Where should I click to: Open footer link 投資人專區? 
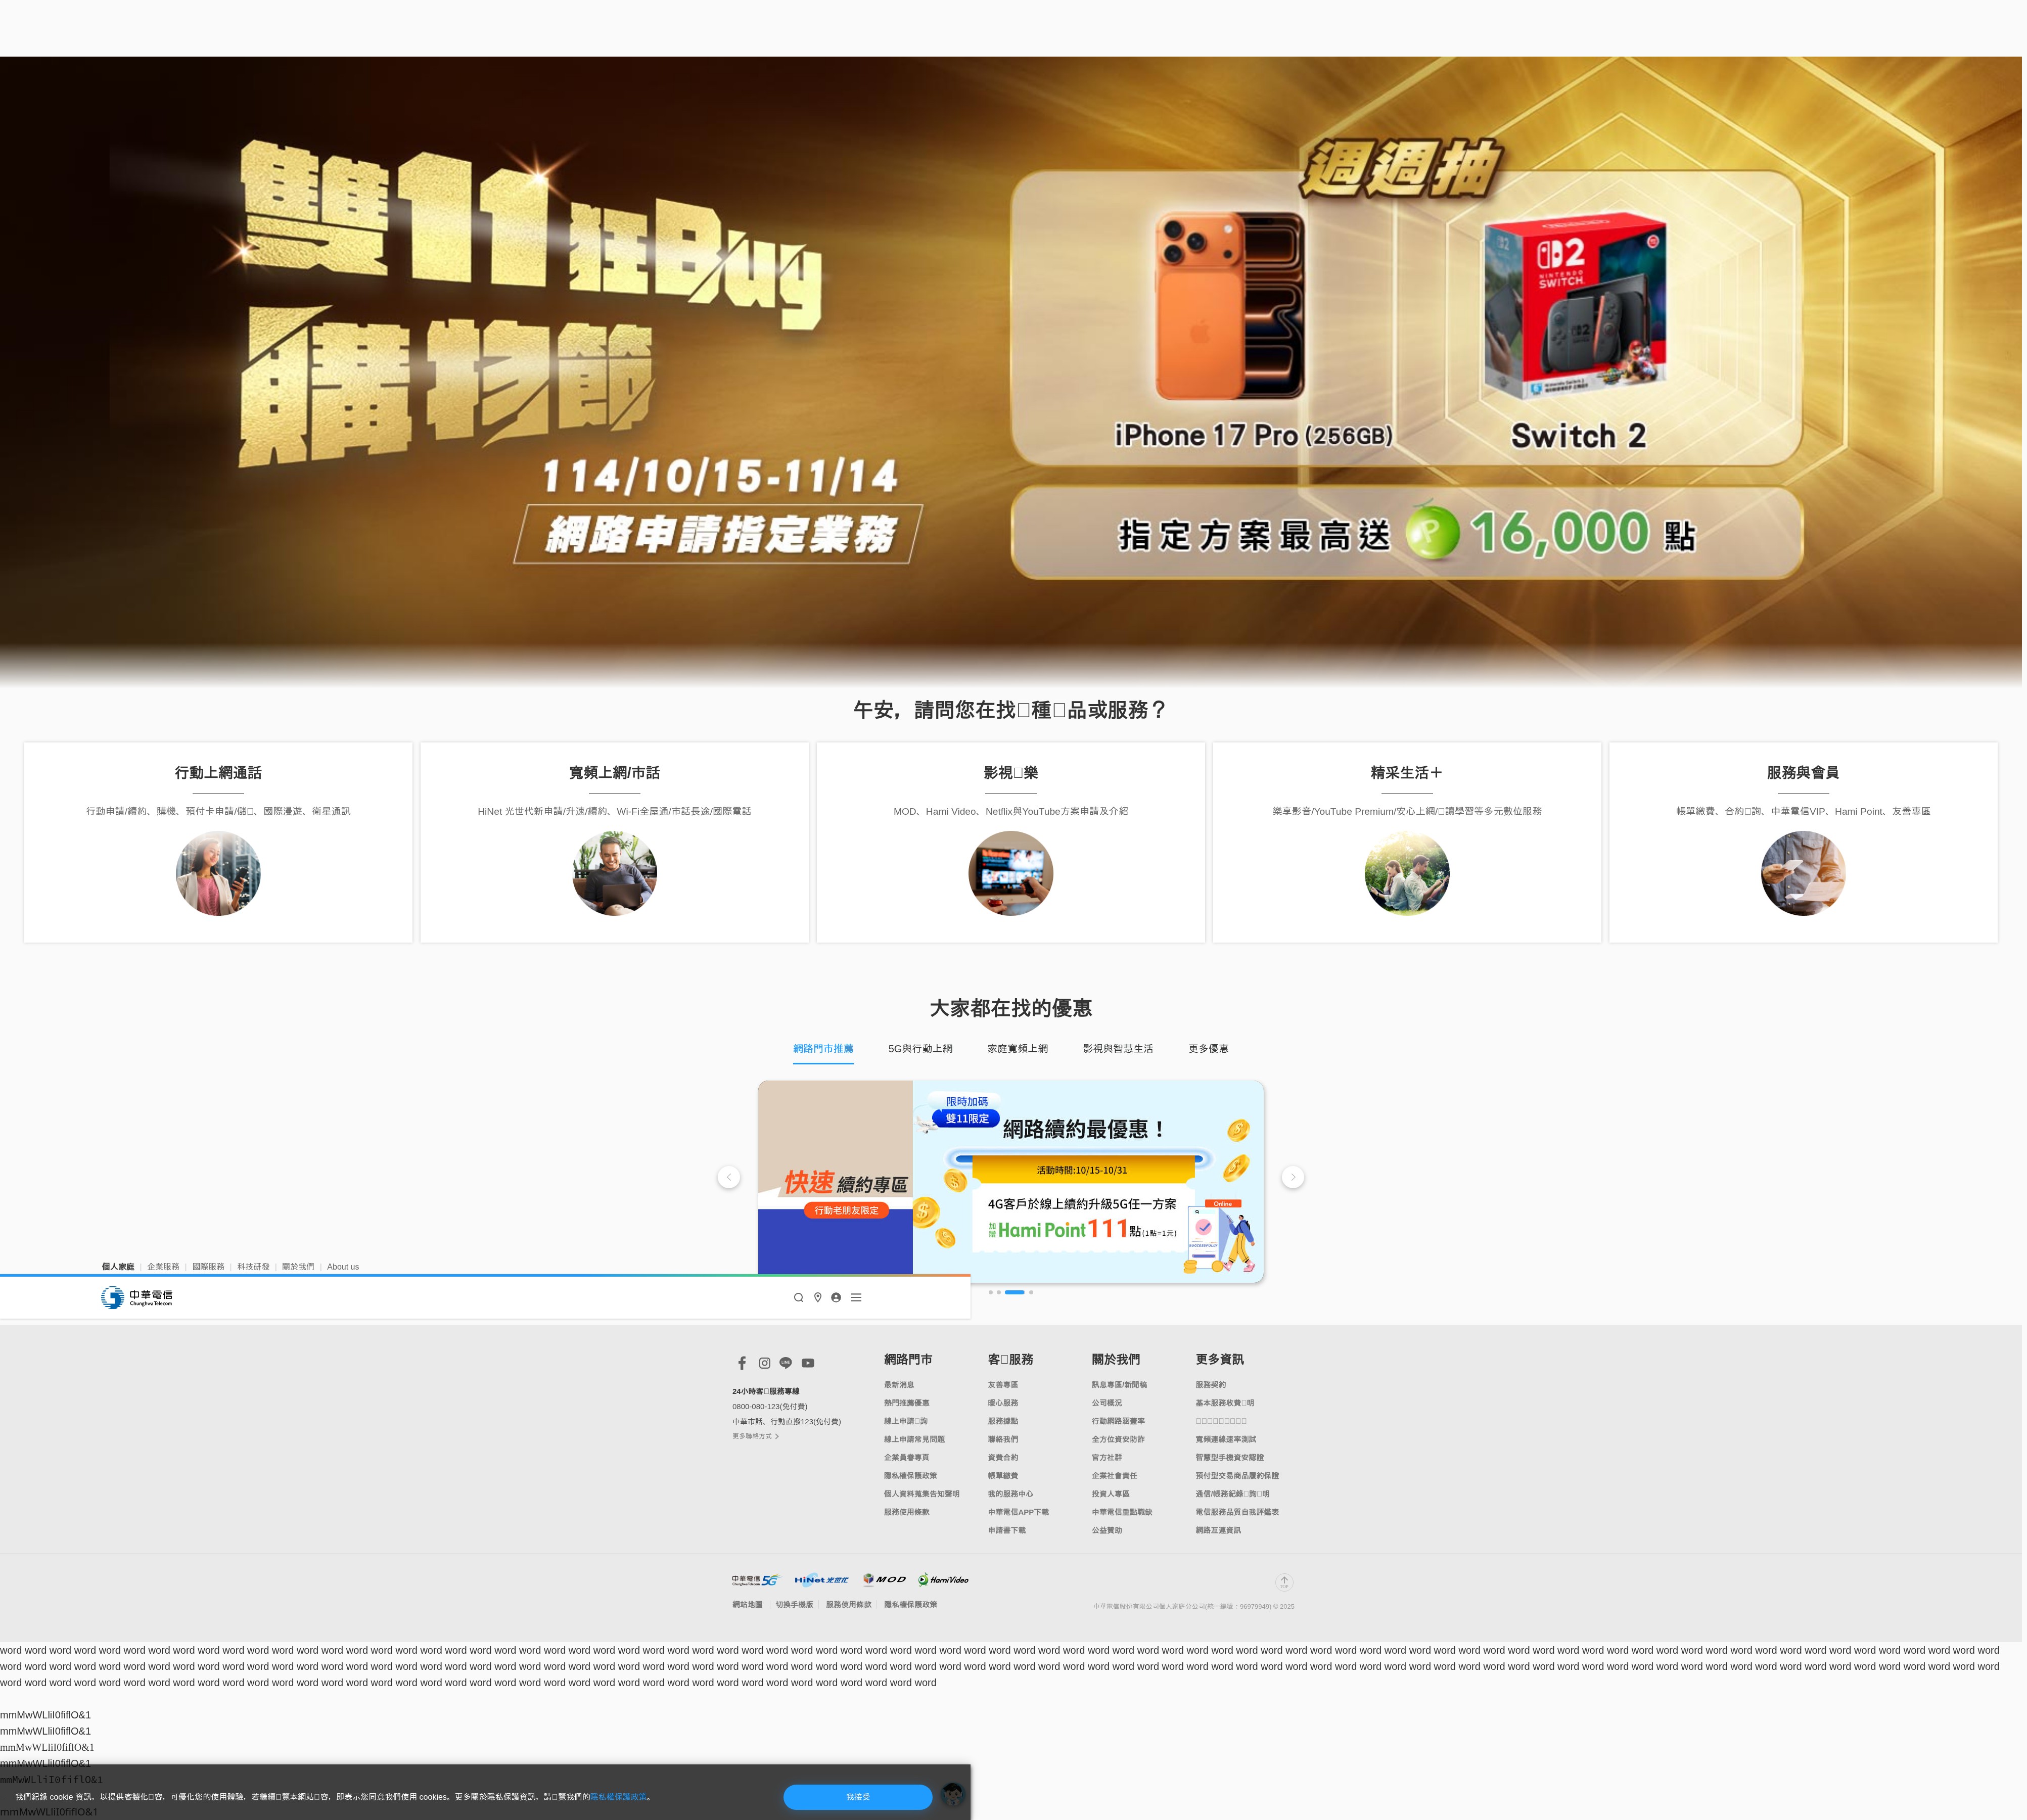(x=1111, y=1494)
